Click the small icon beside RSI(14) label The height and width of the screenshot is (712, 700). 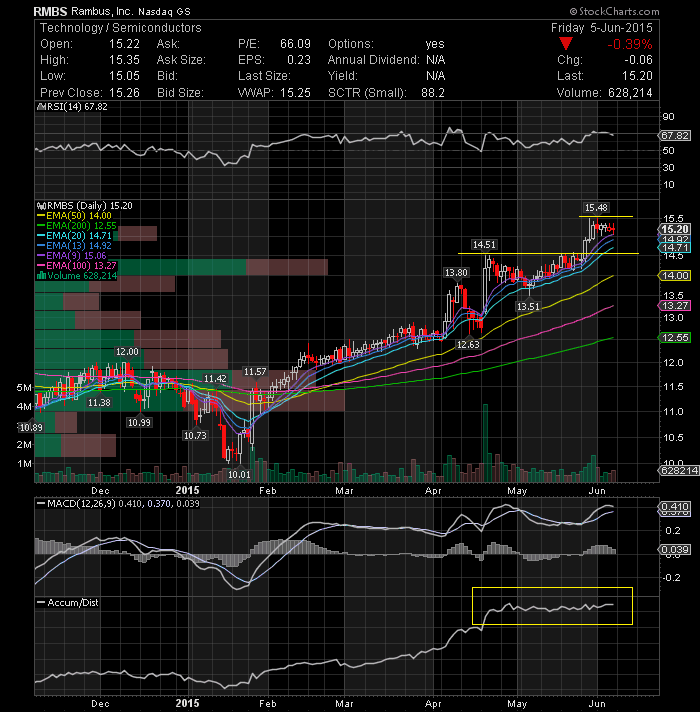click(40, 107)
